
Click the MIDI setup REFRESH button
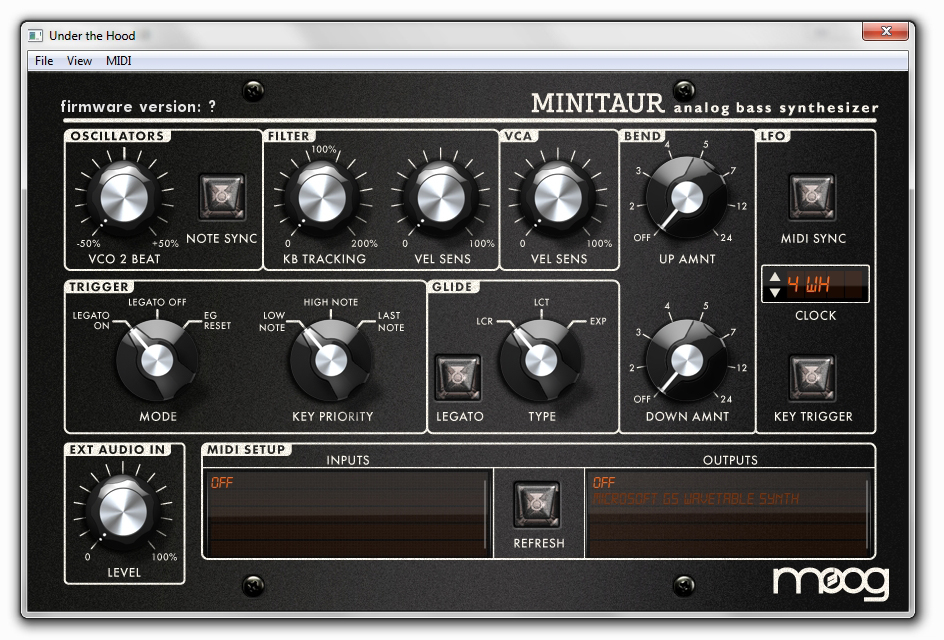[x=537, y=505]
